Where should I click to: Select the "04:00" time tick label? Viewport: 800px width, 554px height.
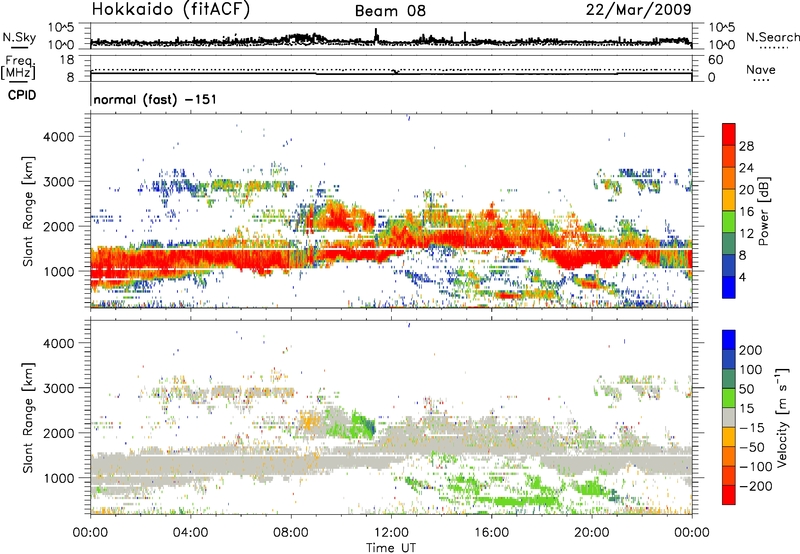tap(190, 533)
